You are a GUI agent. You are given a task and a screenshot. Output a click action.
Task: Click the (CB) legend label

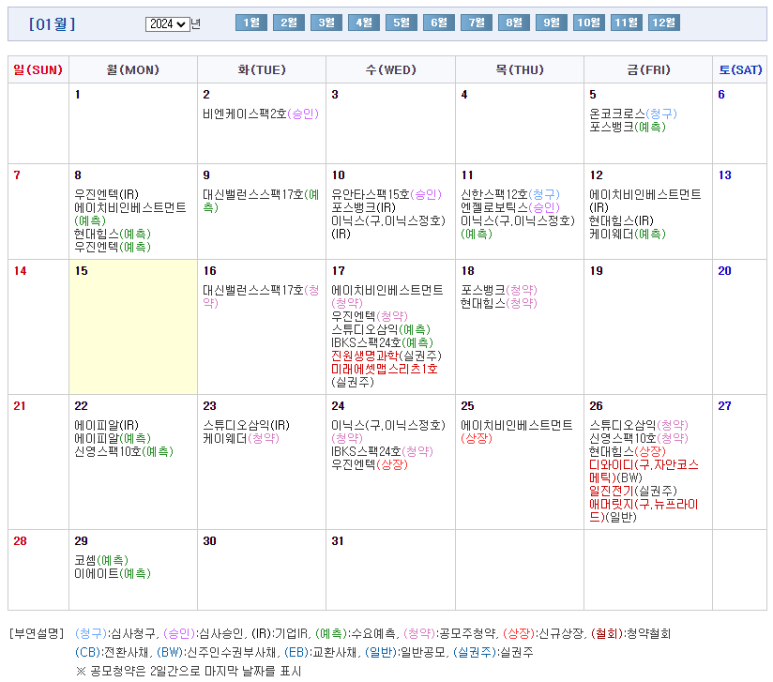[x=88, y=652]
